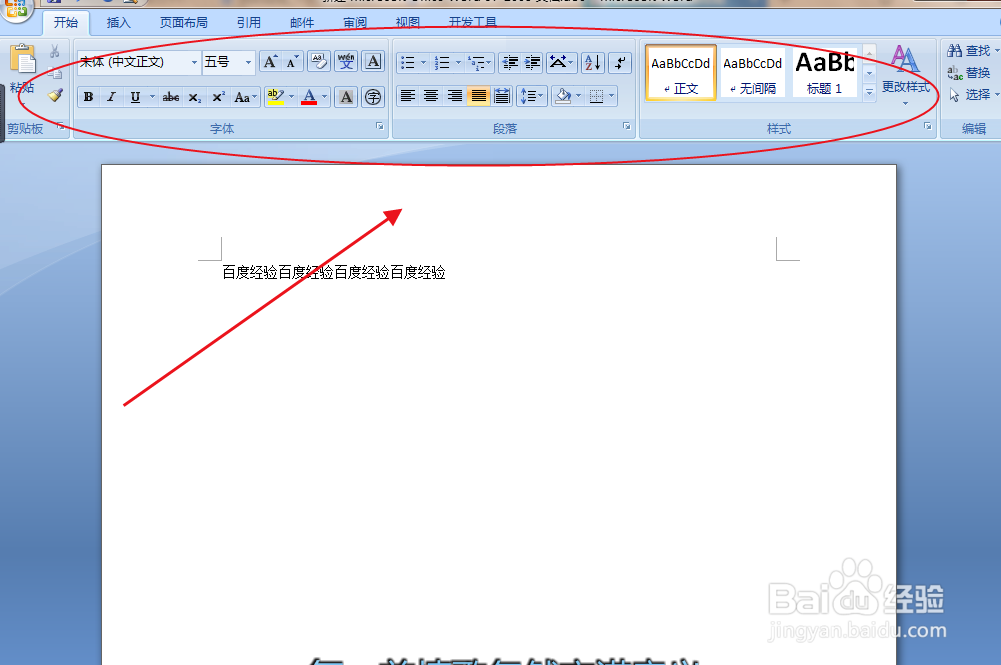Toggle Underline formatting
The image size is (1001, 665).
(x=135, y=97)
